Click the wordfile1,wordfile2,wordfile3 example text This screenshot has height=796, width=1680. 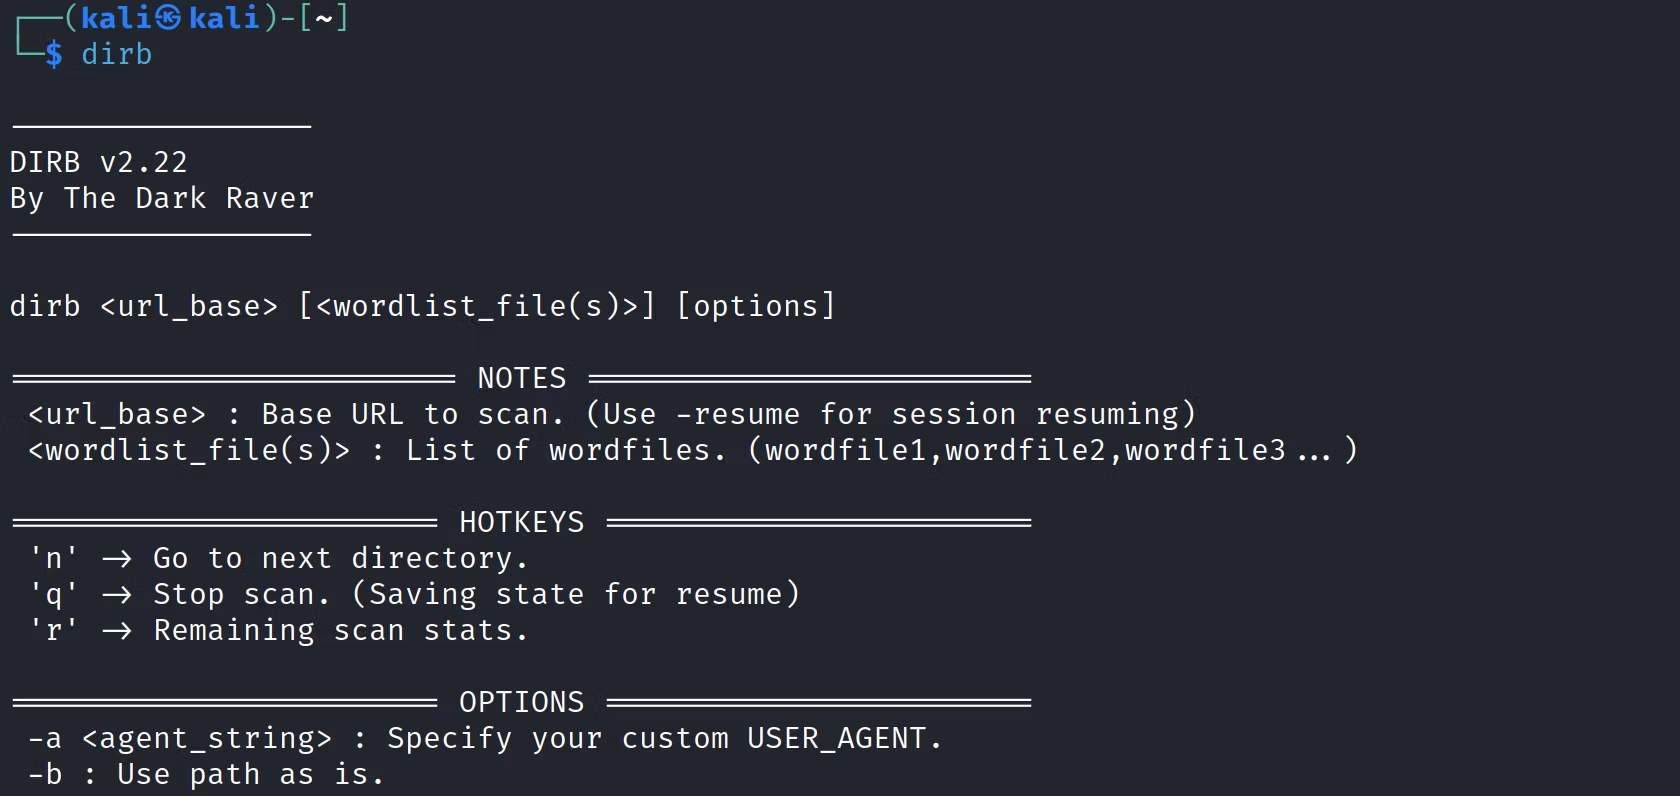(x=1025, y=450)
